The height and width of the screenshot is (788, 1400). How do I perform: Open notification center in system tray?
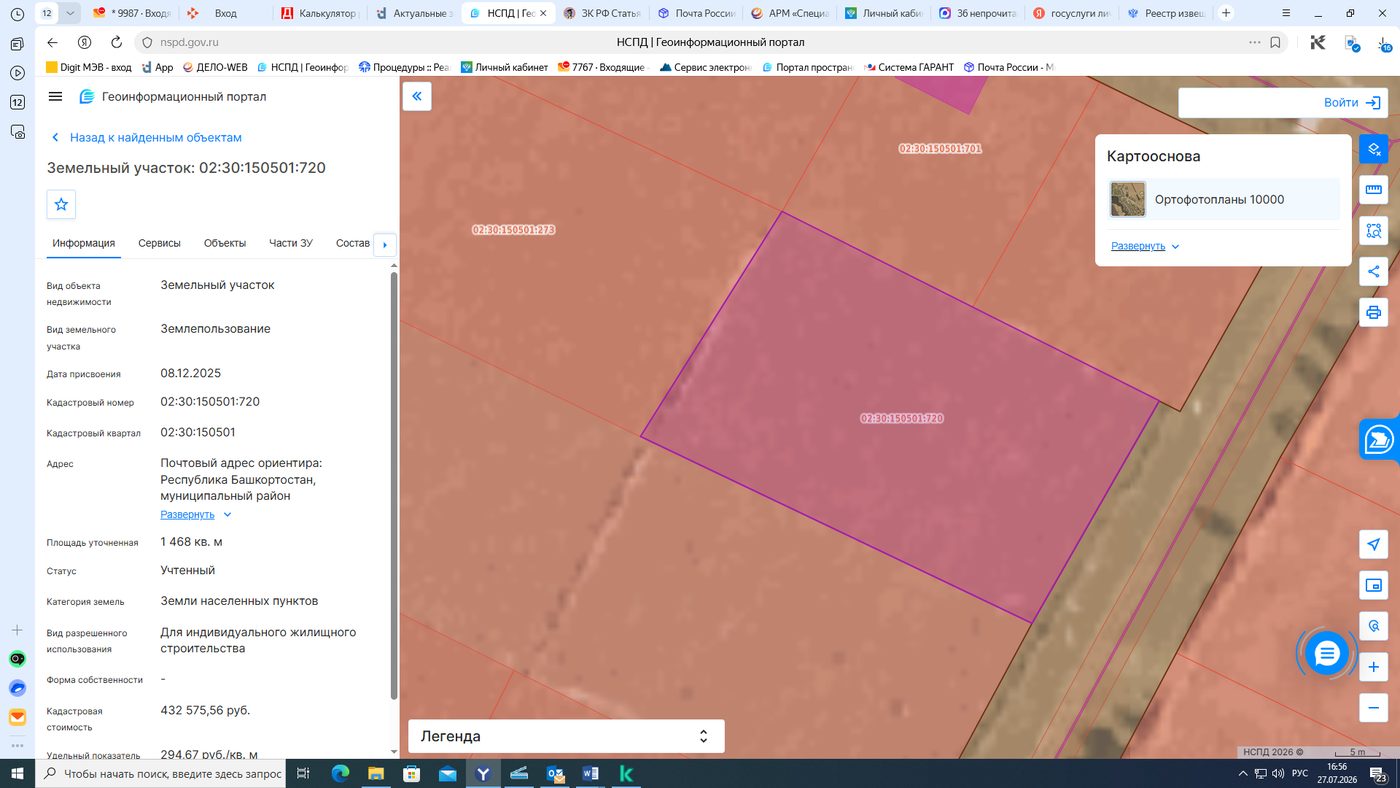point(1380,775)
